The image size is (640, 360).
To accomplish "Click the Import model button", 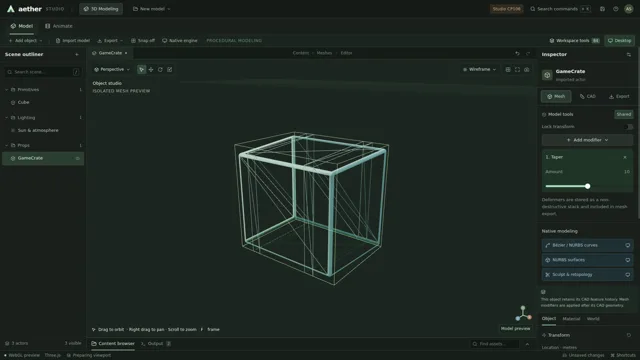I will [73, 40].
